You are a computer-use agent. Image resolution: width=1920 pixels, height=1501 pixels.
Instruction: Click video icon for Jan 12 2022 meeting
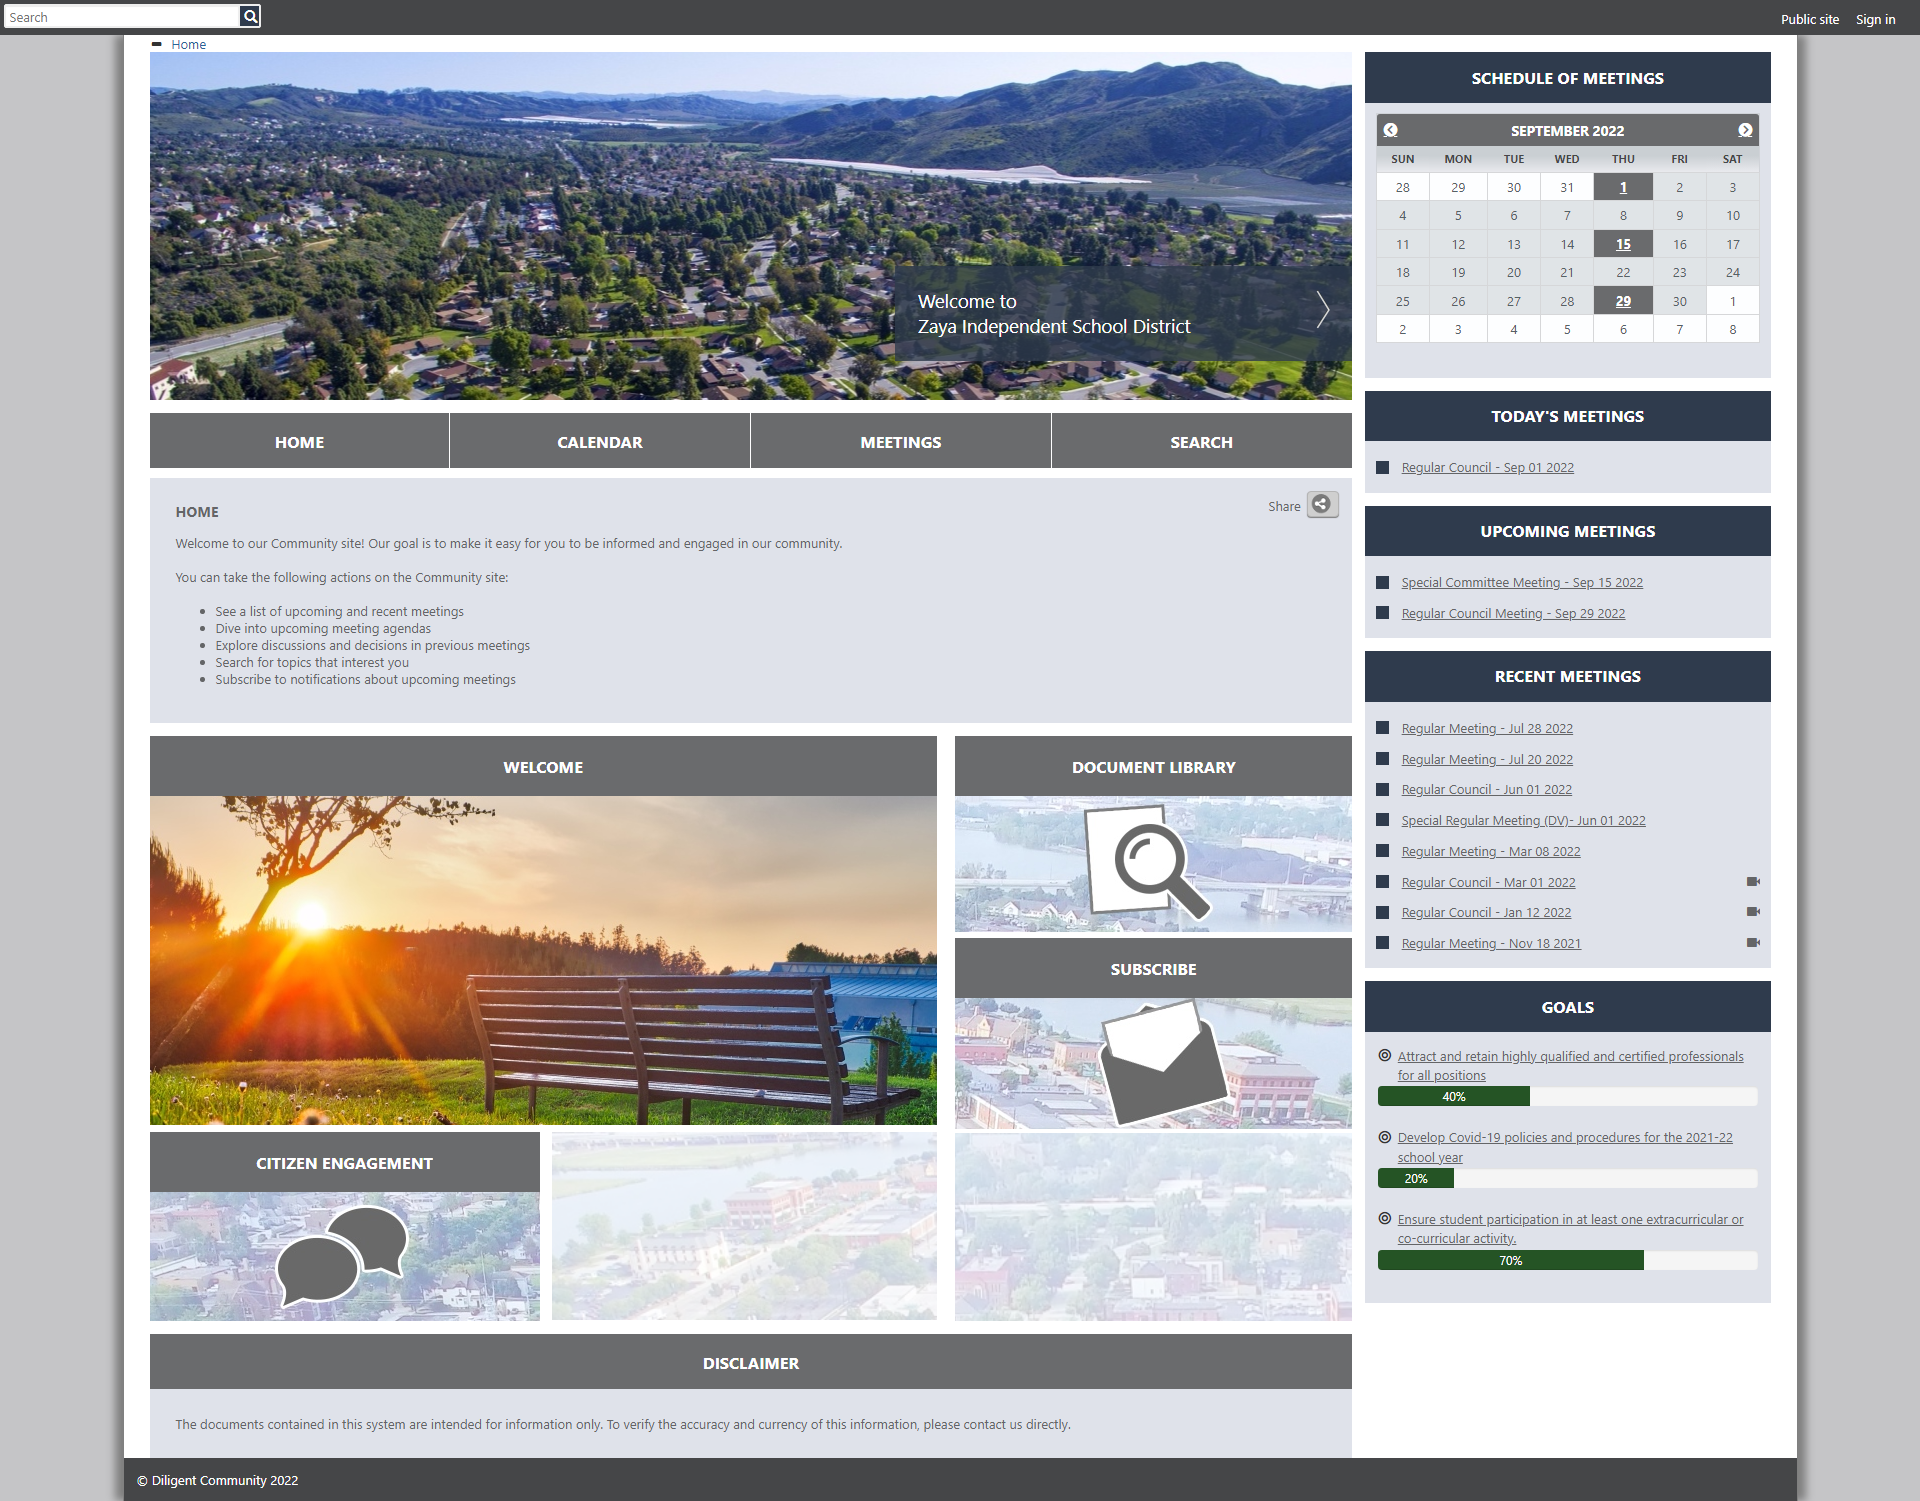(1752, 912)
